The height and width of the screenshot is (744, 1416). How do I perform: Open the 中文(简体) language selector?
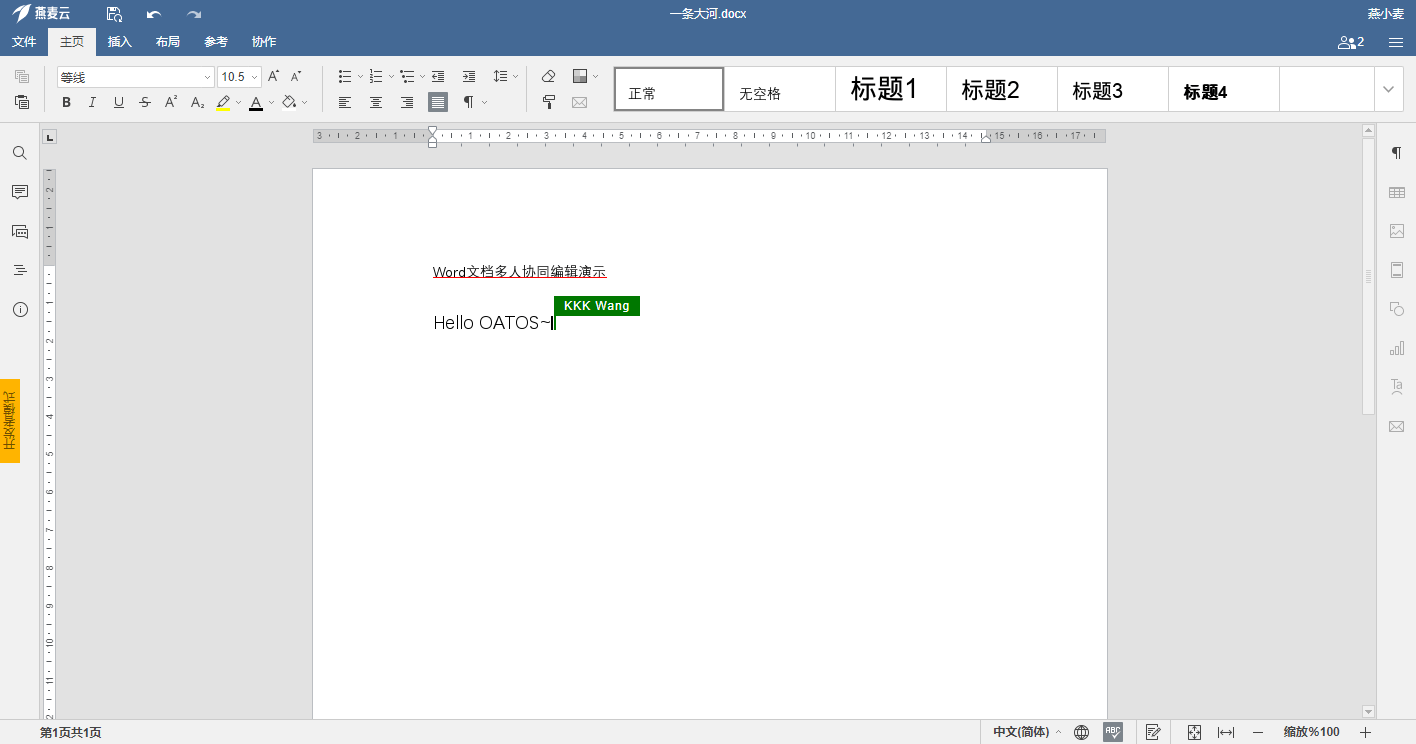[x=1027, y=732]
